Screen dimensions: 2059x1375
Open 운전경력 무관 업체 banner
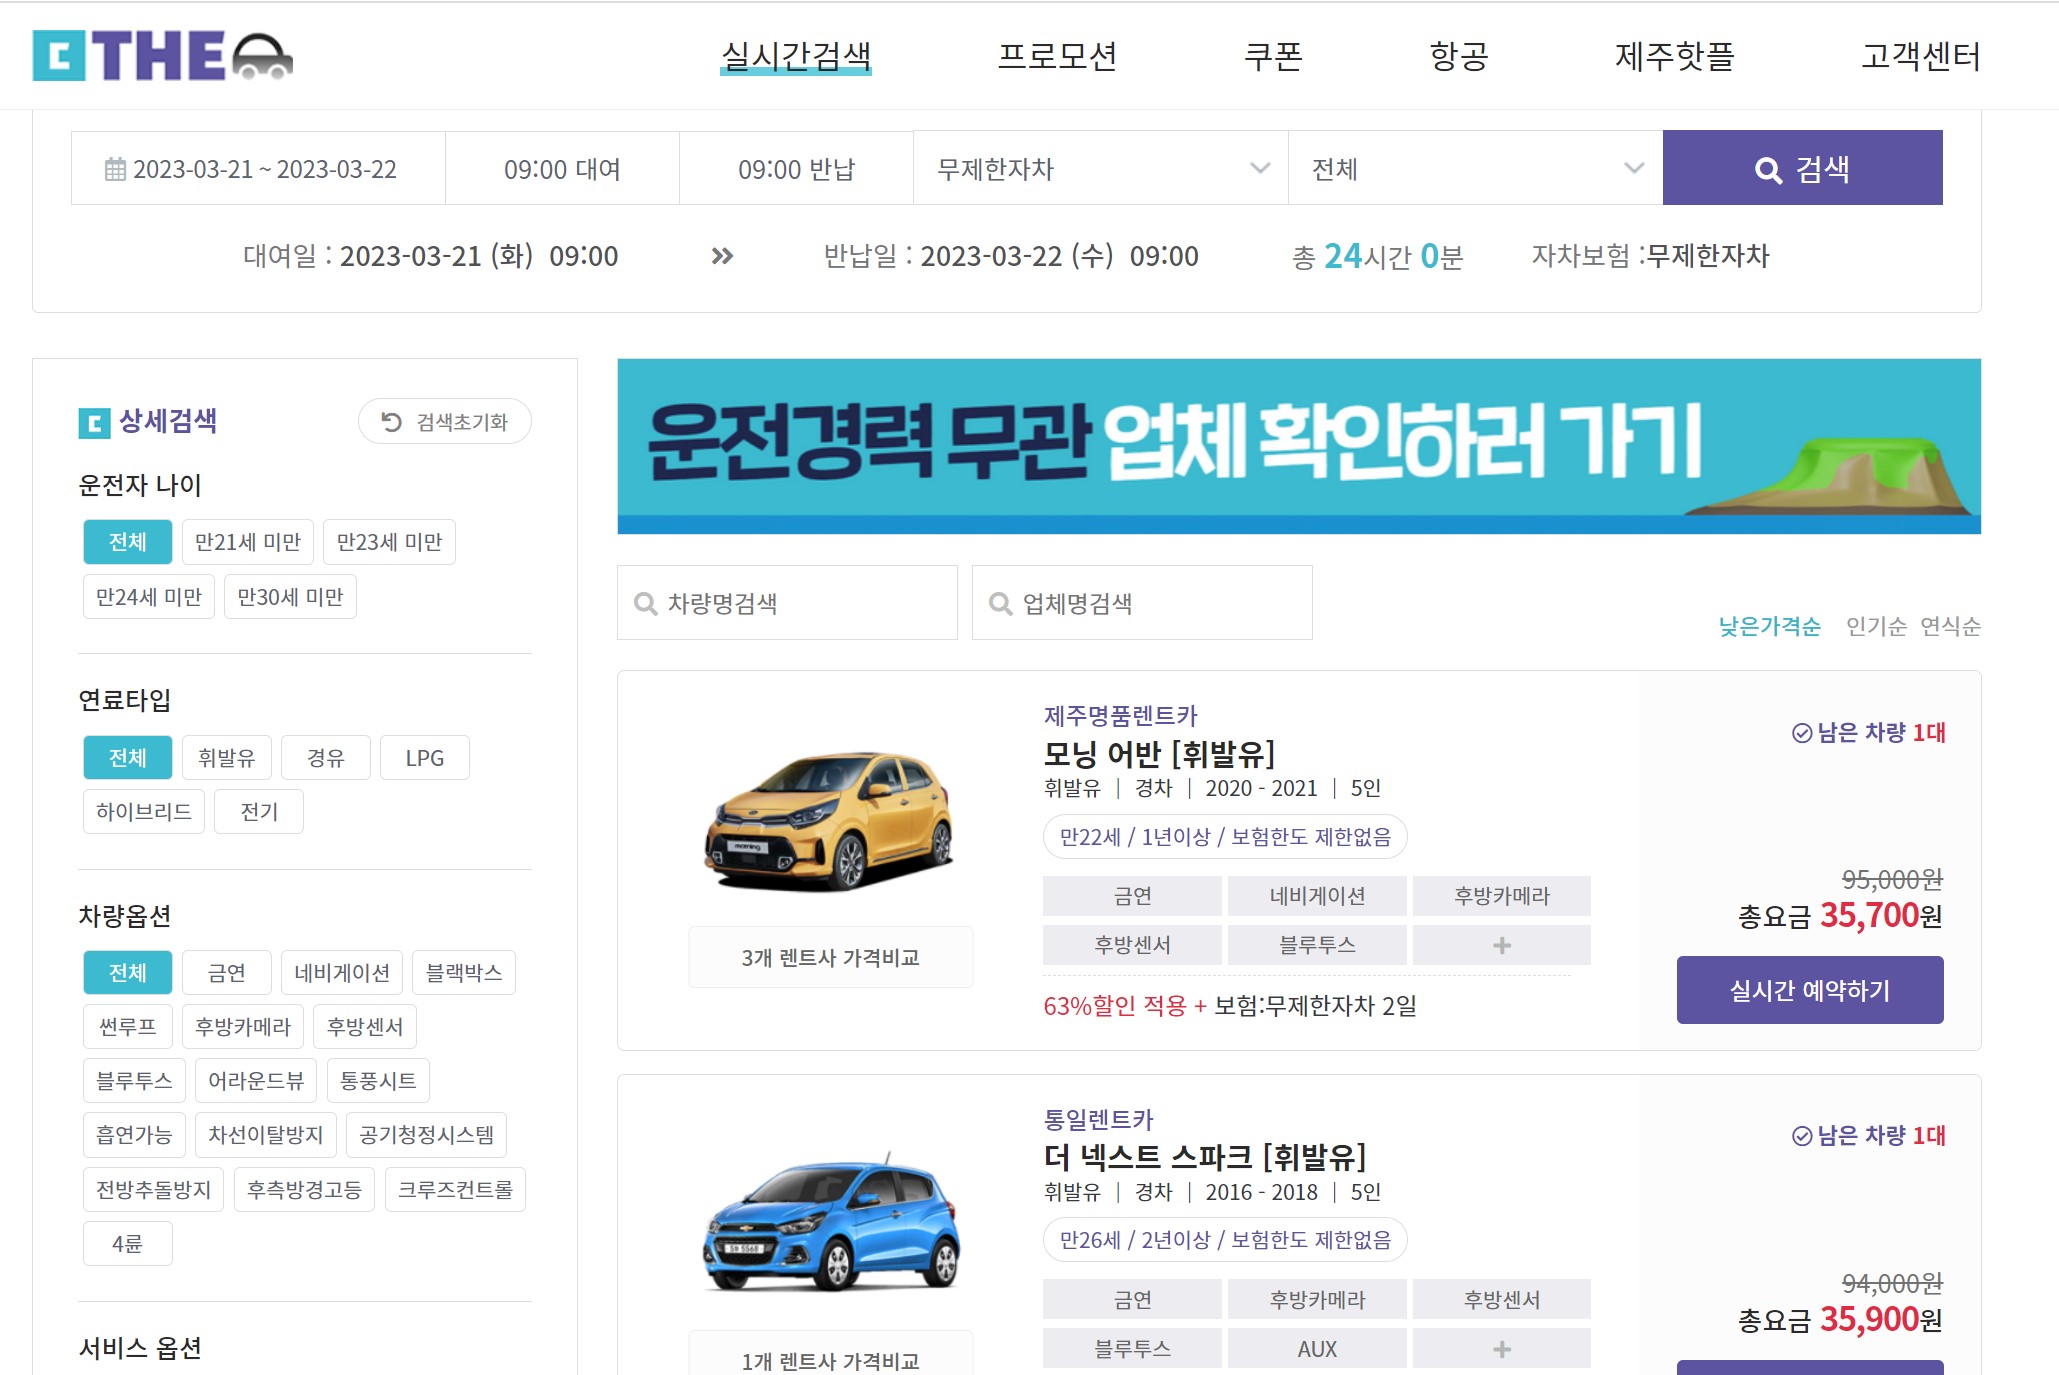coord(1299,446)
